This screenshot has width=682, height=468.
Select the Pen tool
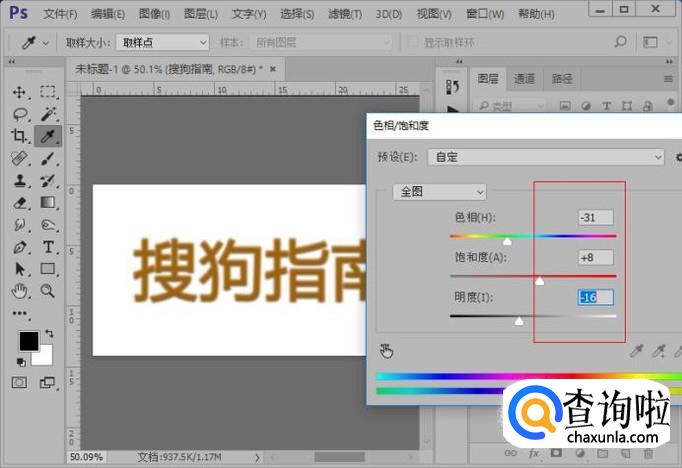20,247
